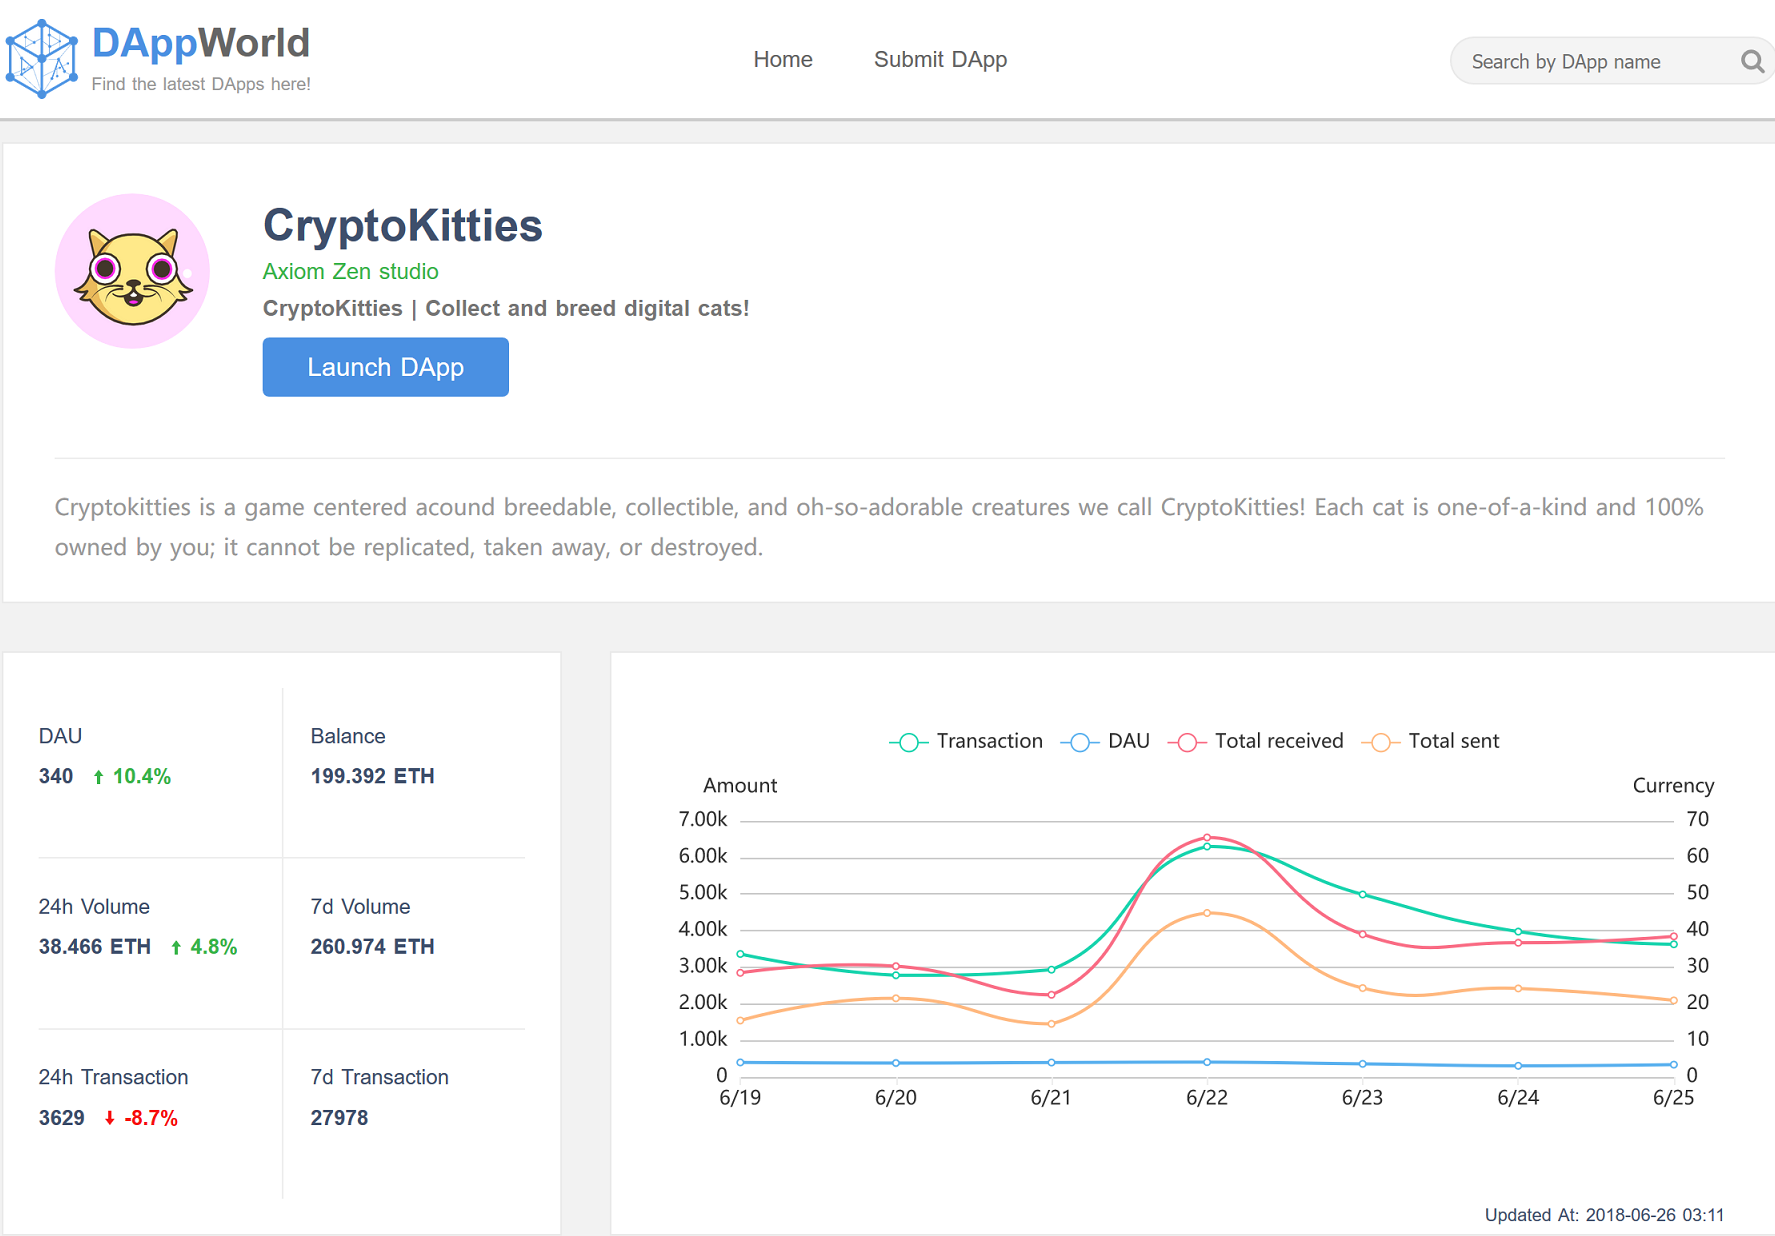1775x1236 pixels.
Task: Click the red 24h Transaction decrease arrow
Action: coord(109,1118)
